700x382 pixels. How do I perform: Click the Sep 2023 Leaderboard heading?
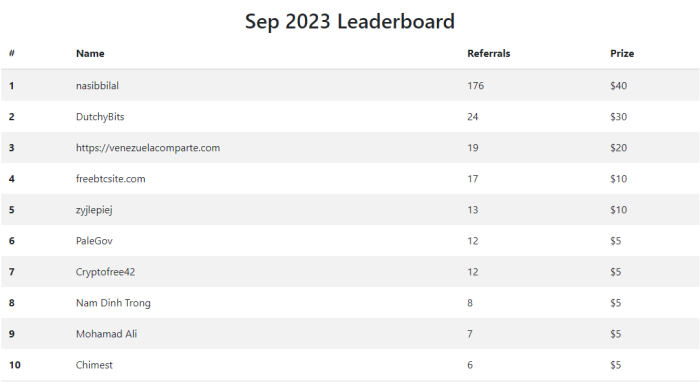click(350, 22)
